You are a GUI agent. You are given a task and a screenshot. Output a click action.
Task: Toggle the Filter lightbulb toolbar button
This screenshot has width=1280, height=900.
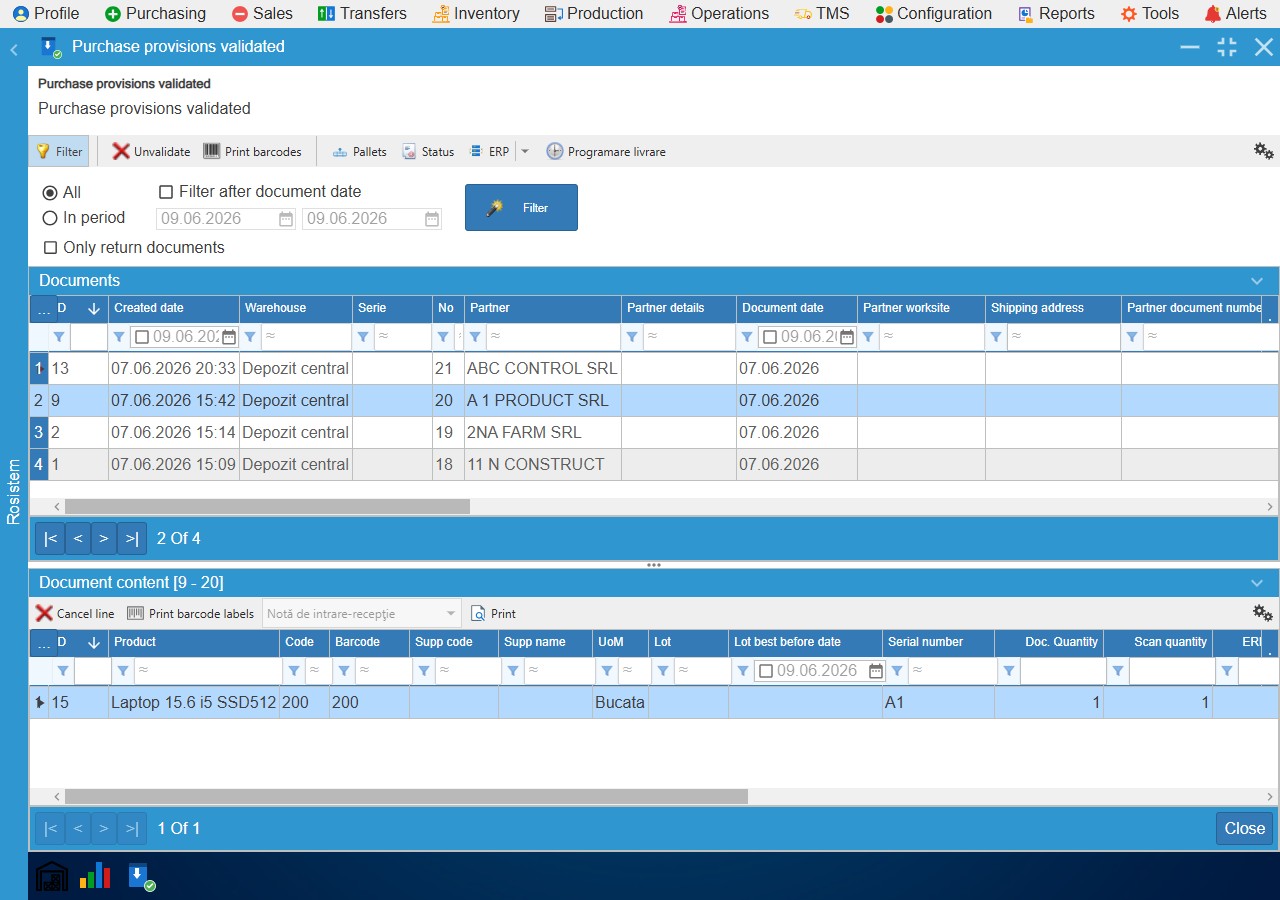coord(59,151)
